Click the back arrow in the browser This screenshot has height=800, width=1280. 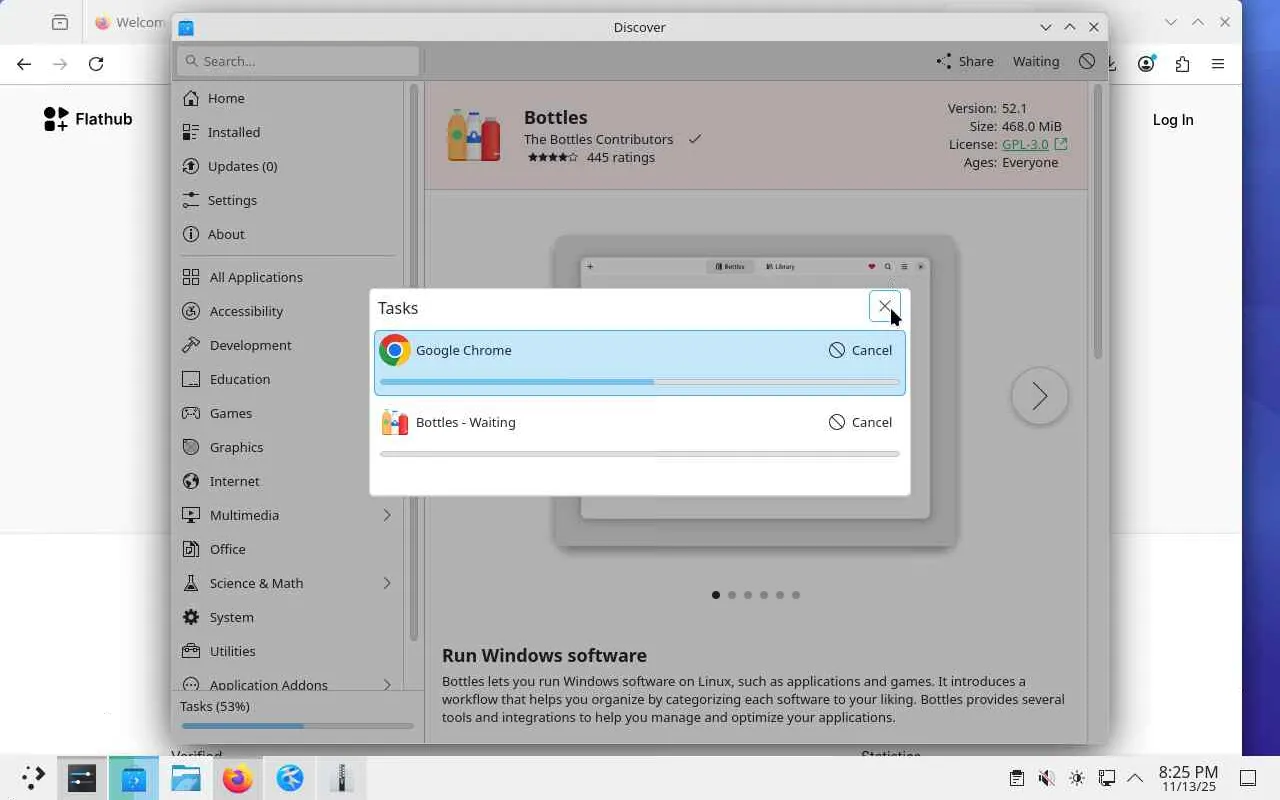(x=24, y=64)
